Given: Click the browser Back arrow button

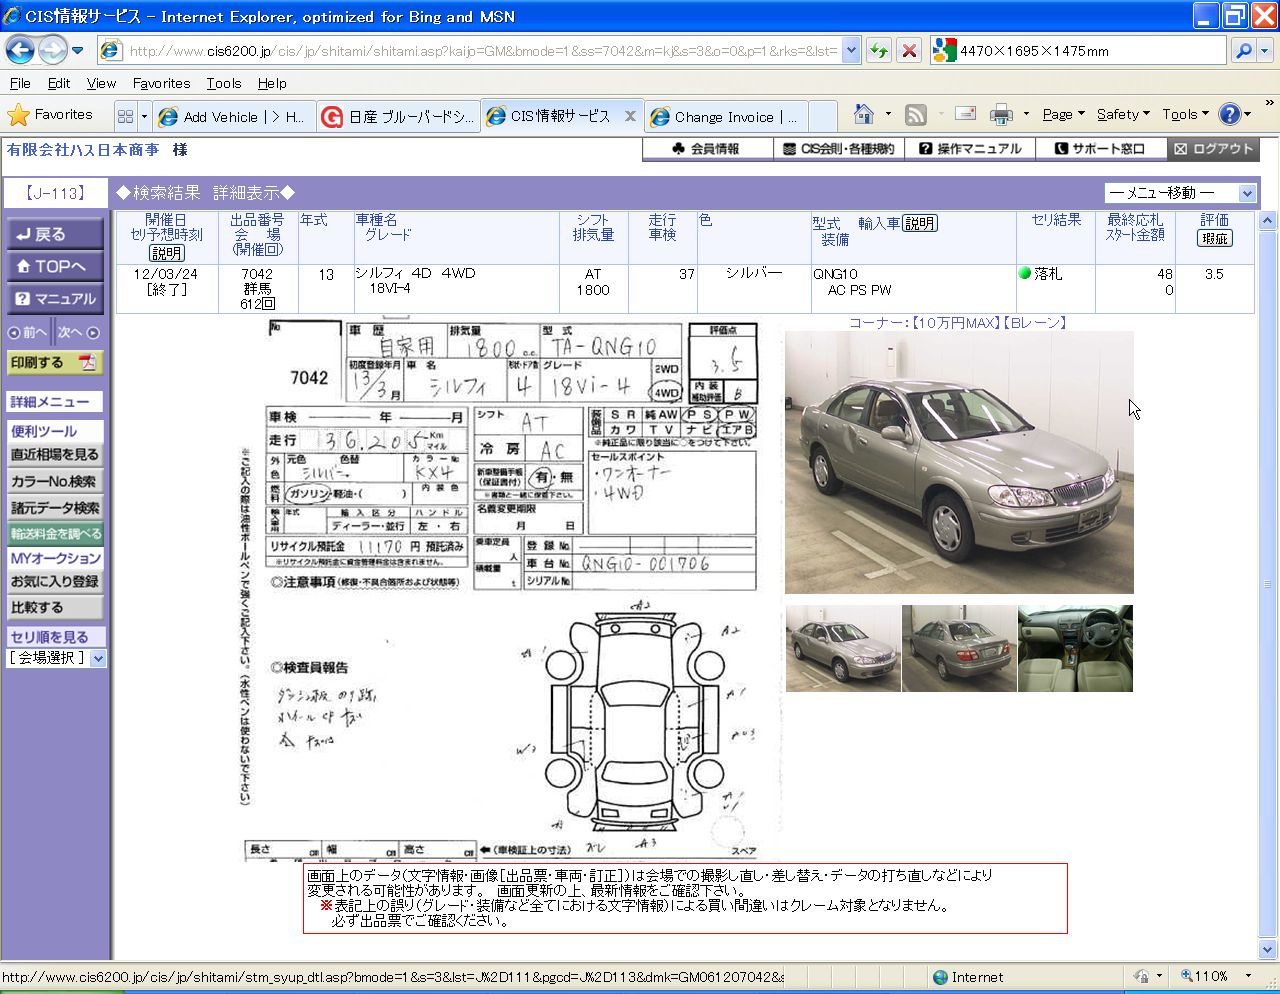Looking at the screenshot, I should pos(20,49).
